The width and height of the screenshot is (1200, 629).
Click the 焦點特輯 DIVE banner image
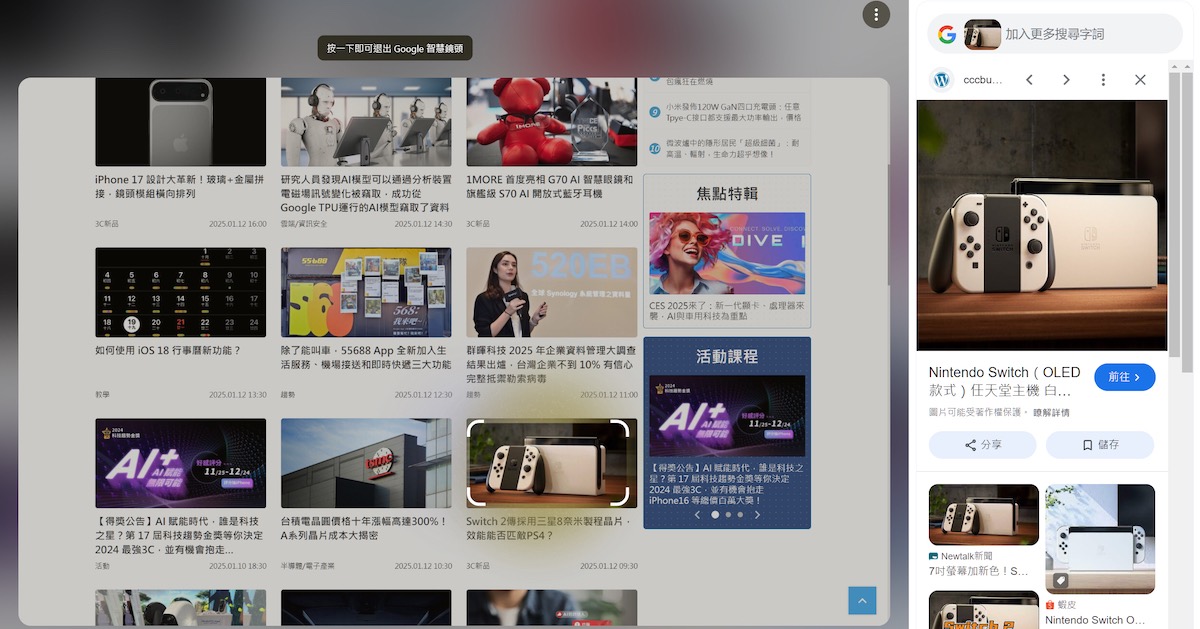pos(727,253)
